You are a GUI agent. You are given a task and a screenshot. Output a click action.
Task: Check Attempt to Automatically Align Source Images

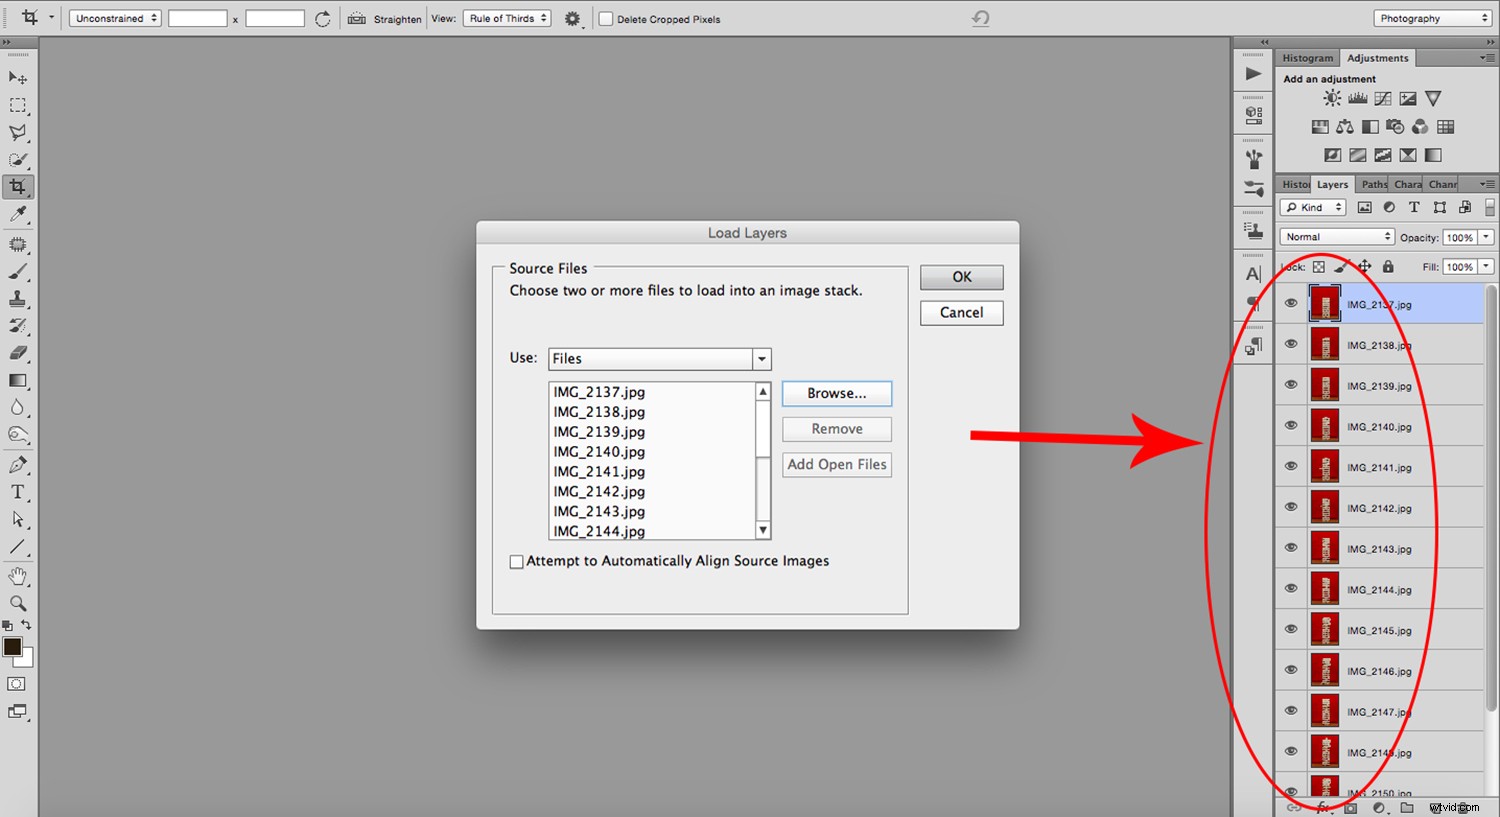(x=516, y=561)
